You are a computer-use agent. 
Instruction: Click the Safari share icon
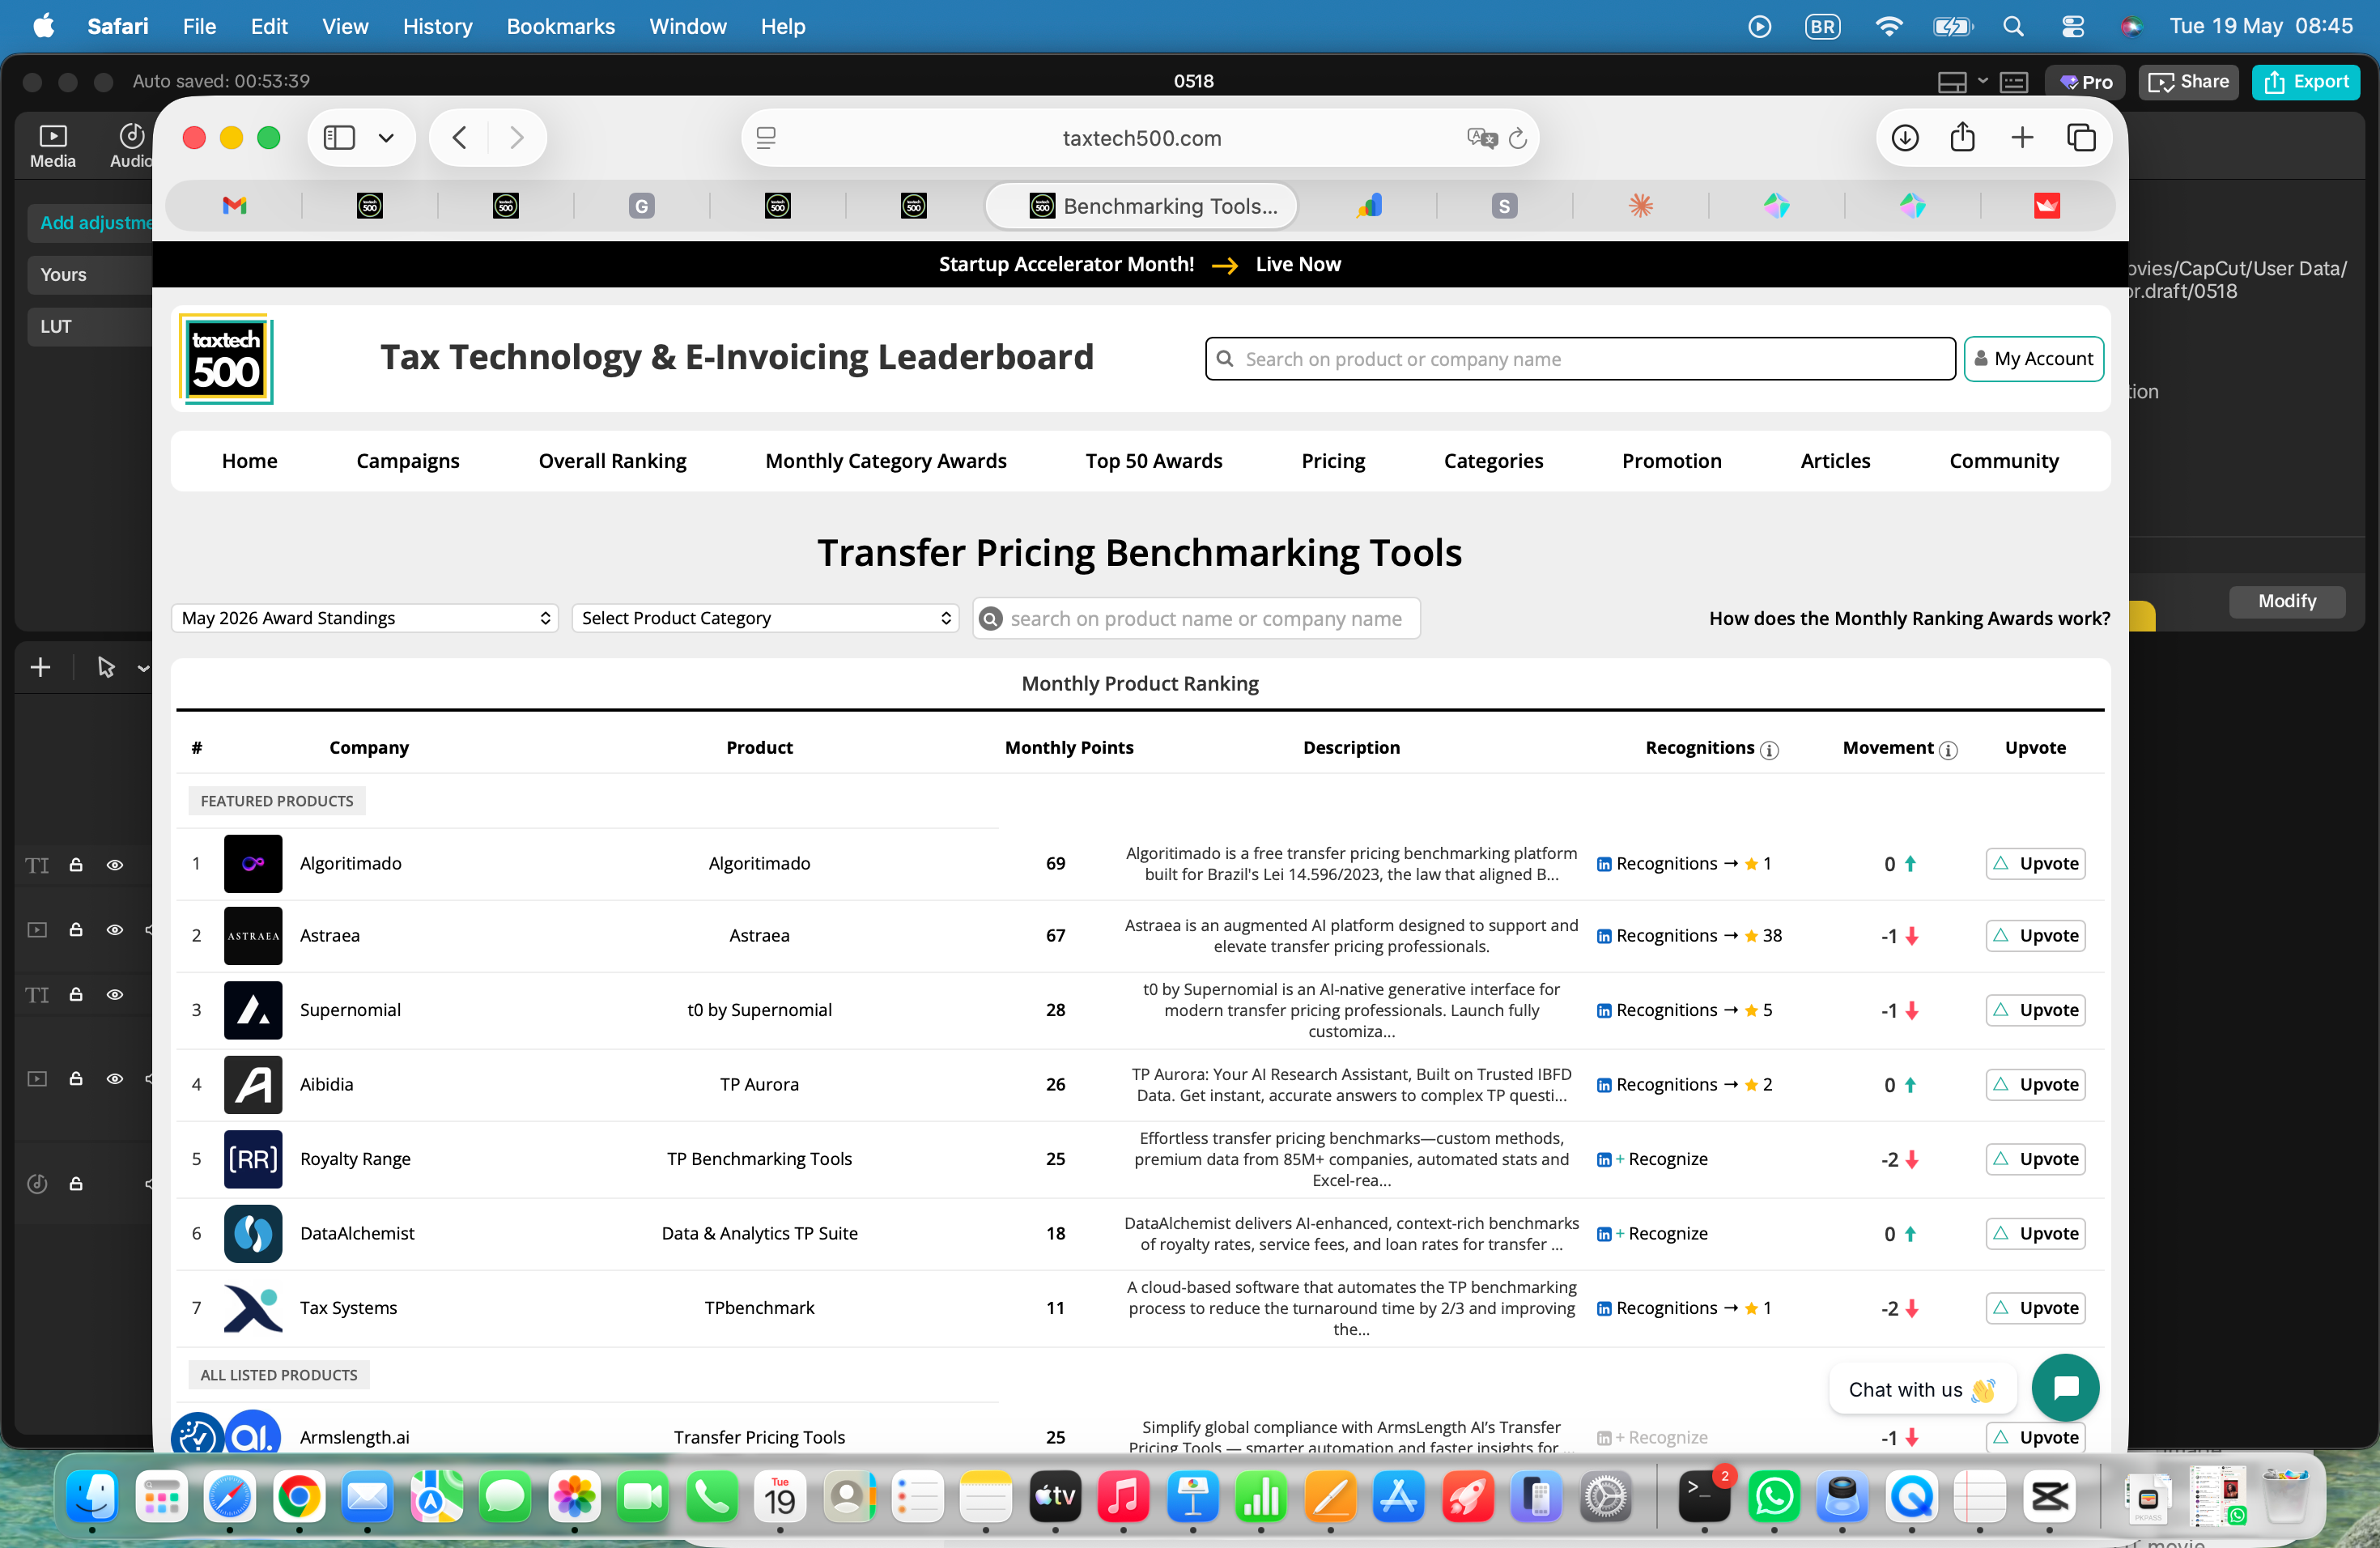[1962, 137]
